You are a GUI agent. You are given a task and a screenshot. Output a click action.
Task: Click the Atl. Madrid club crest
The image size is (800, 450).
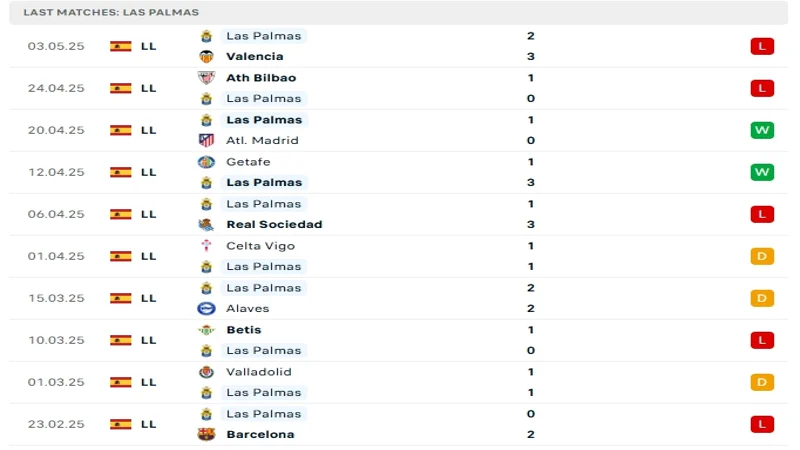click(207, 140)
